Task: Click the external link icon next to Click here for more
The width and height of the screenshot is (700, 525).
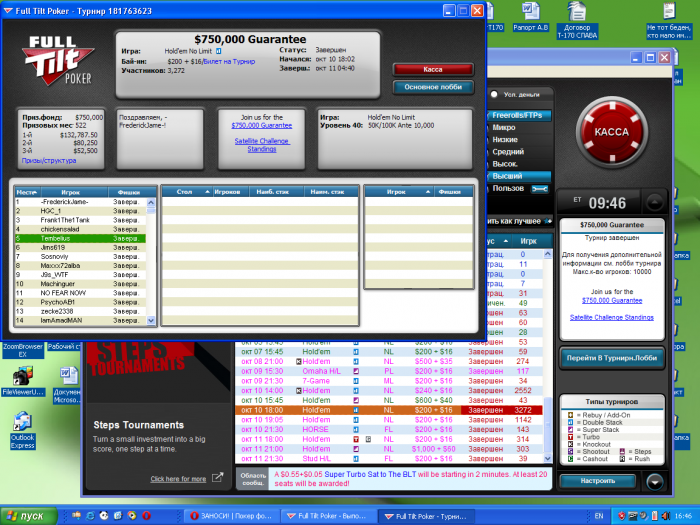Action: (x=217, y=478)
